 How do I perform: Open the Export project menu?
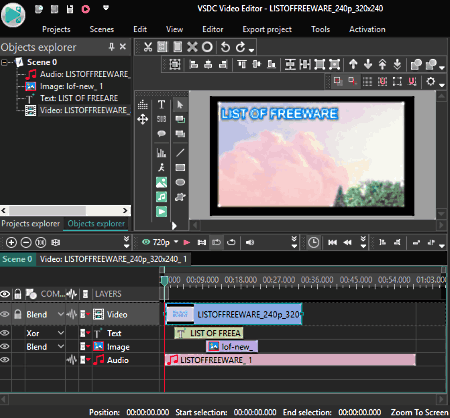(x=267, y=29)
